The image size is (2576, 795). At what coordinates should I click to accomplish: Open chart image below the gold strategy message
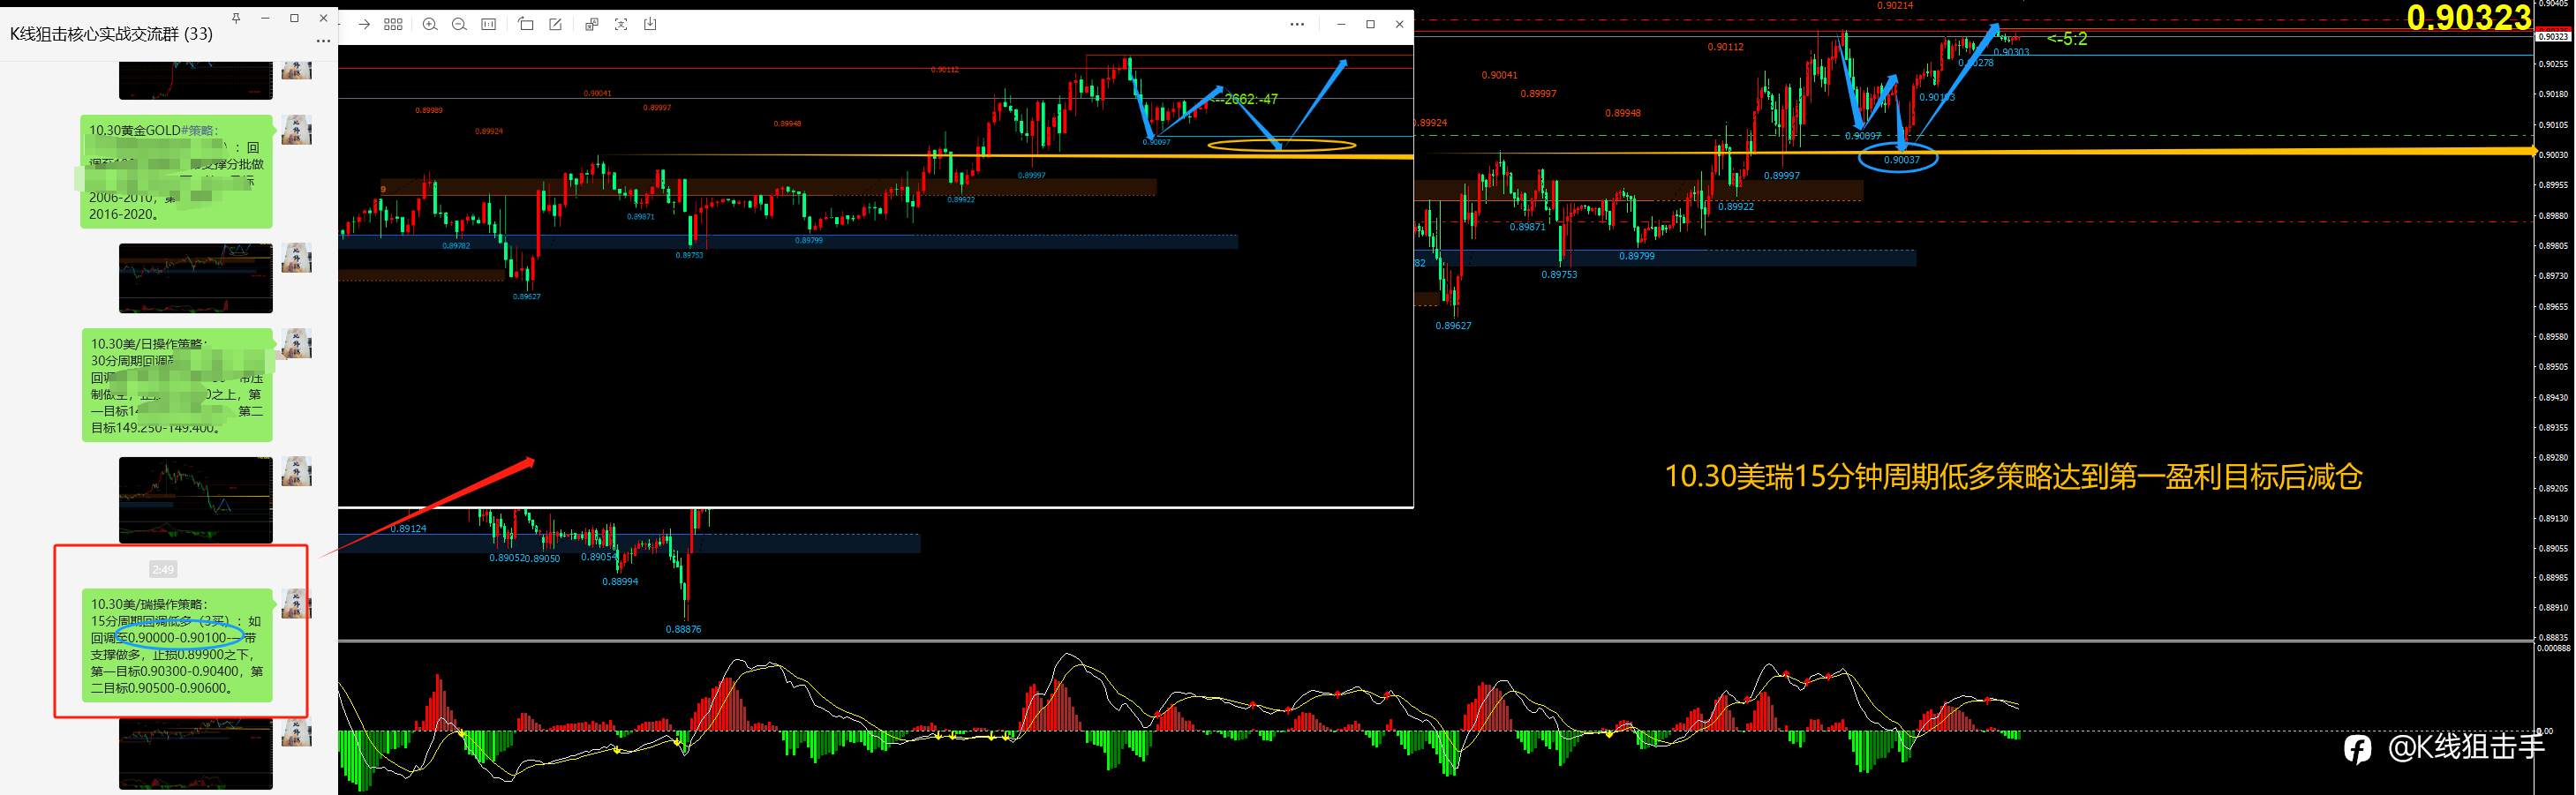click(x=196, y=278)
